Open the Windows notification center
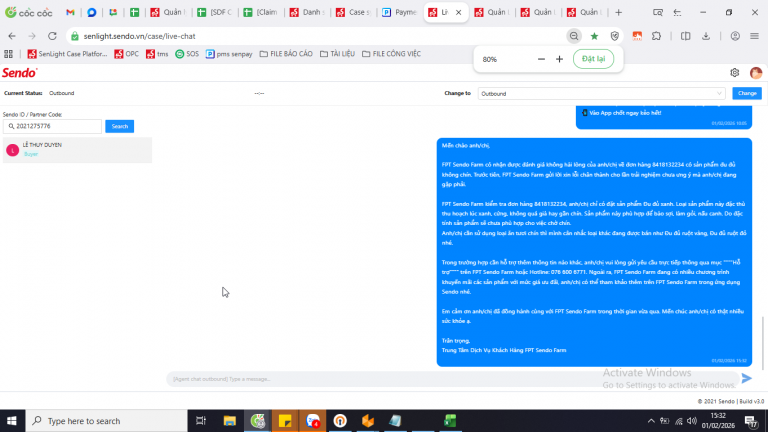This screenshot has width=768, height=432. coord(751,421)
